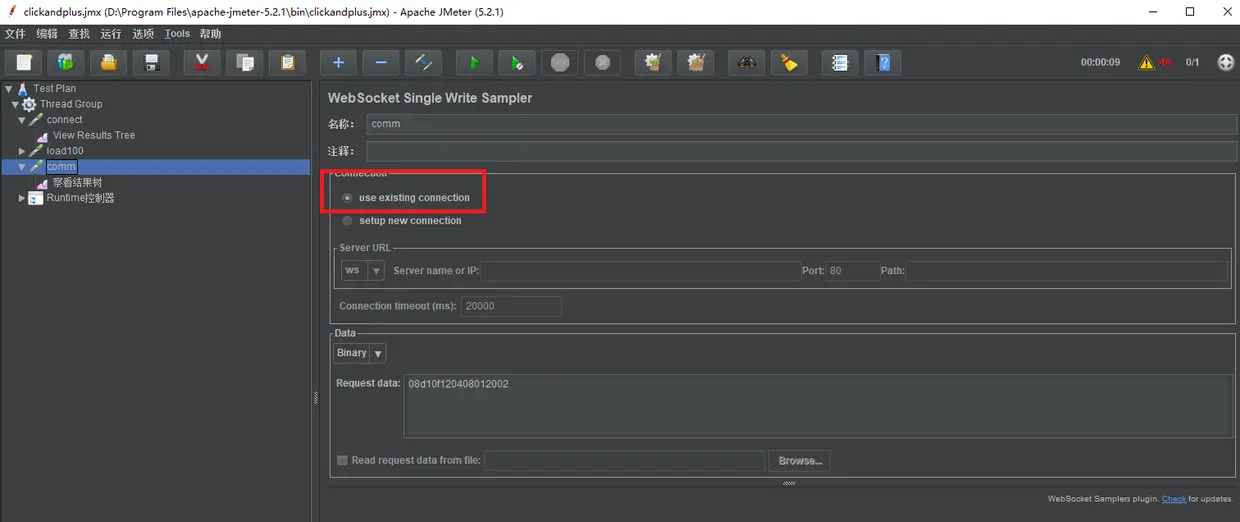Enable 'Read request data from file' checkbox
The height and width of the screenshot is (522, 1240).
342,461
